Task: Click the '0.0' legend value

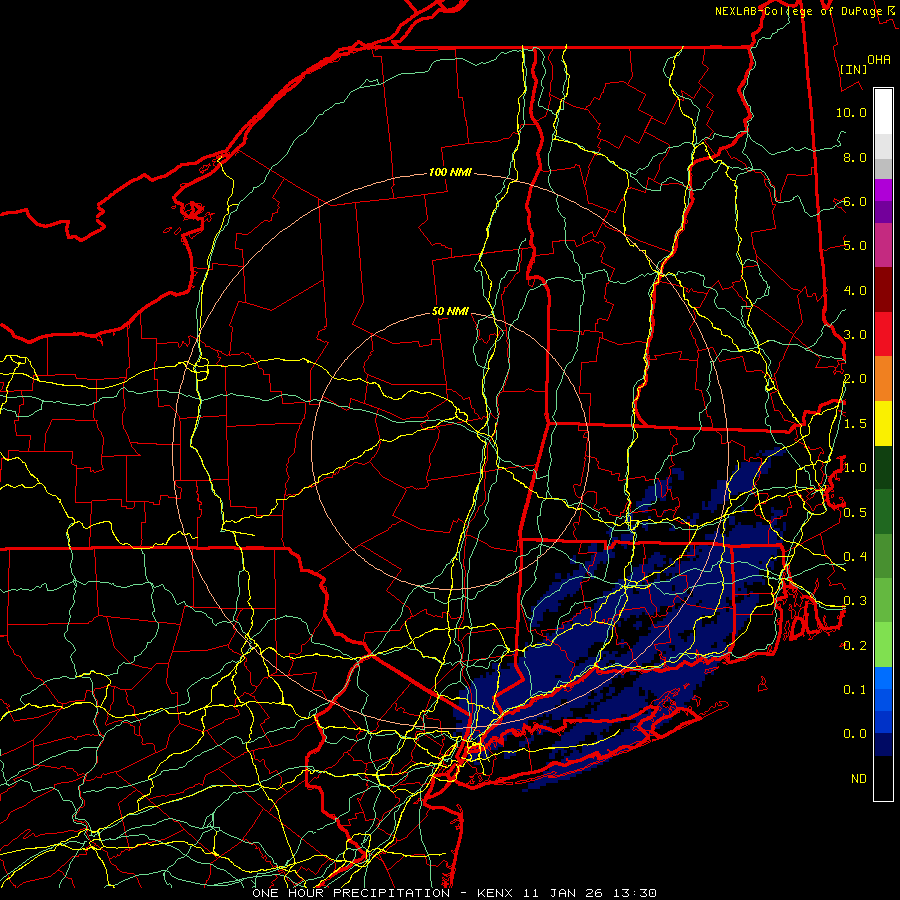Action: click(855, 734)
